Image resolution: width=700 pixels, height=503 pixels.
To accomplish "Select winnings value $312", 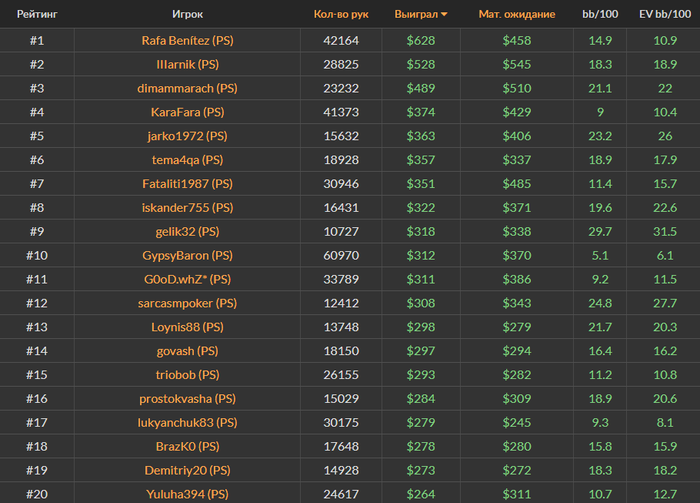I will point(421,255).
